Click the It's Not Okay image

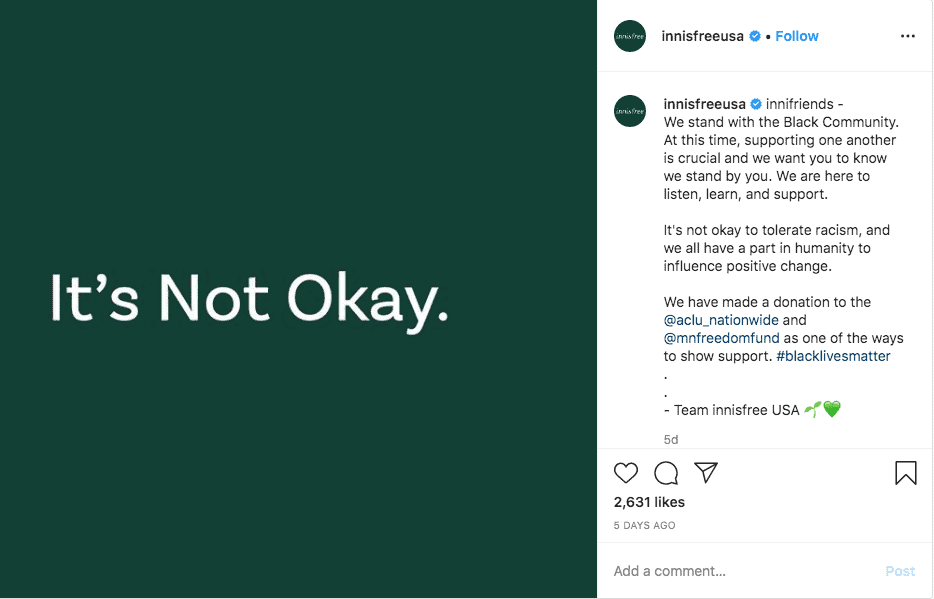click(298, 299)
